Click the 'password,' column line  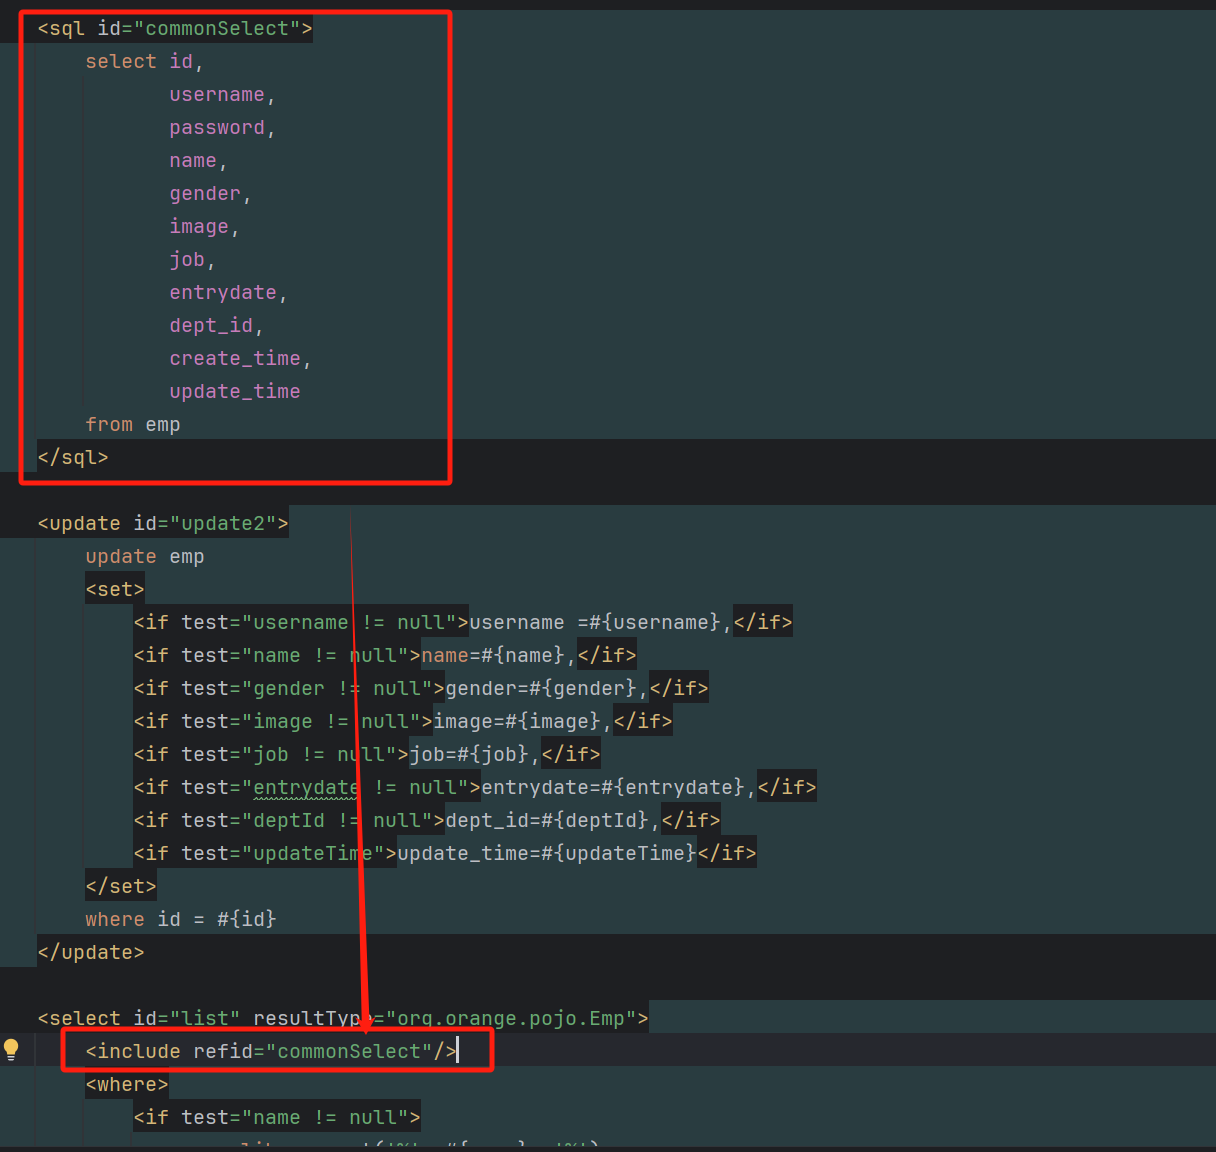coord(222,127)
